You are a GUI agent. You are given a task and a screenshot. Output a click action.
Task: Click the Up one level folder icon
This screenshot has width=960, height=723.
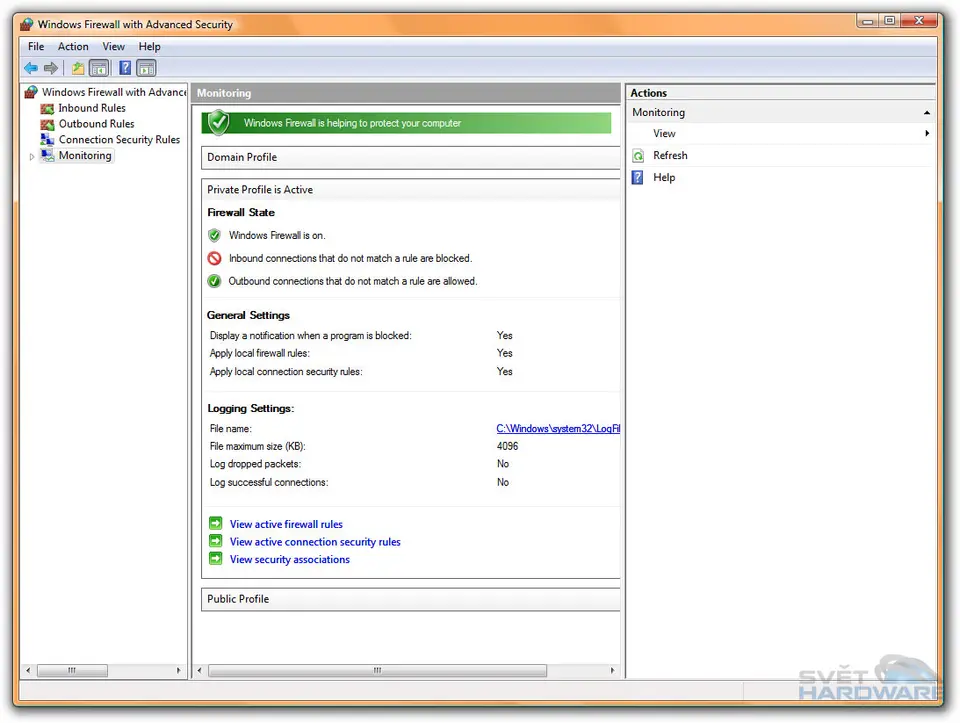click(78, 68)
